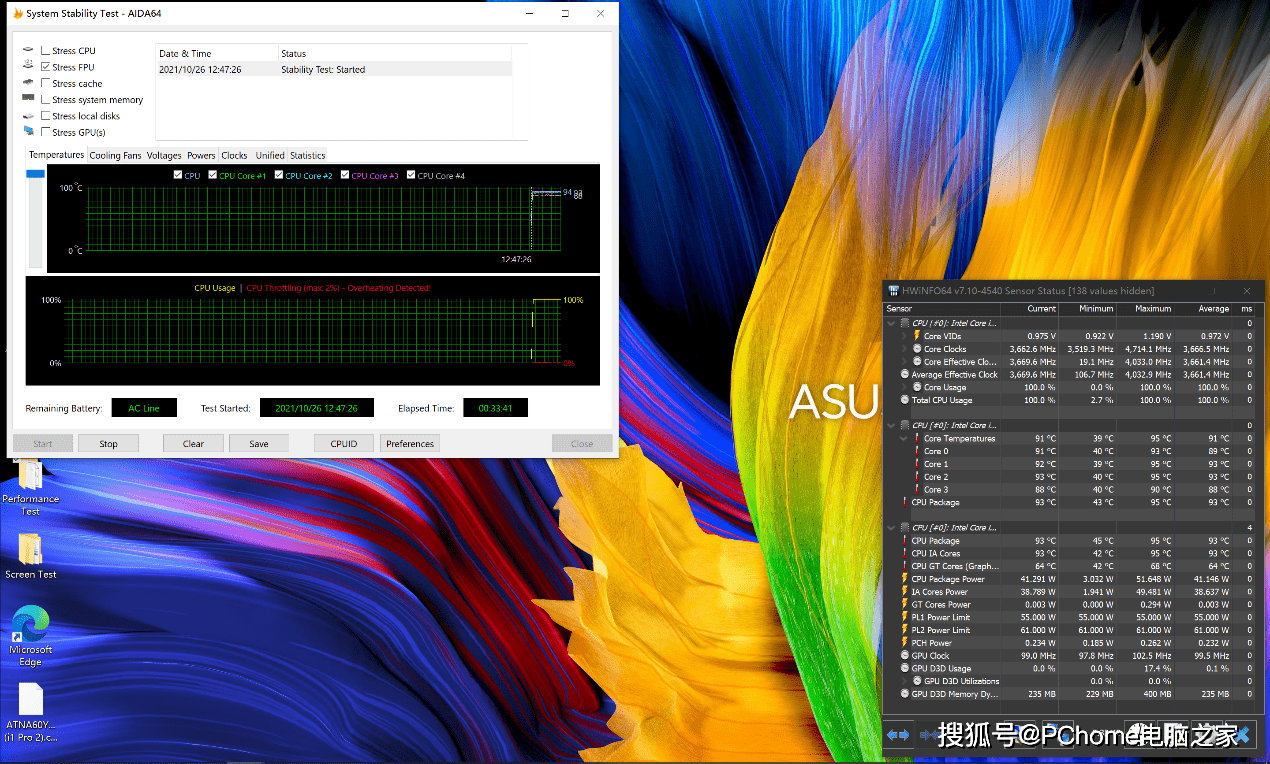Expand the Core VIDs row in HWiNFO

(905, 336)
